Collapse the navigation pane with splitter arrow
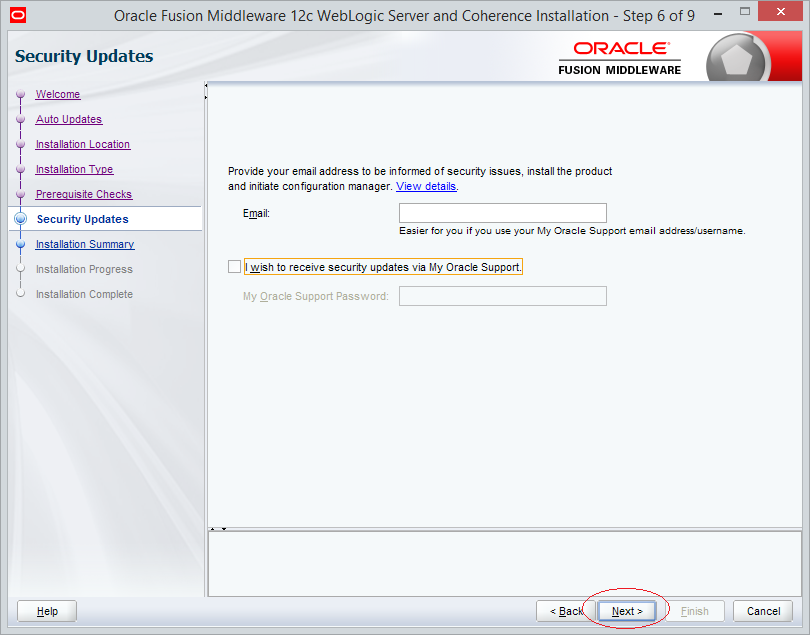The image size is (810, 635). coord(206,86)
